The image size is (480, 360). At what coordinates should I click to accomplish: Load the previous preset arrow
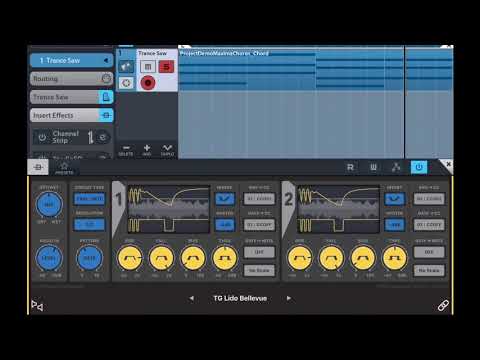click(191, 298)
